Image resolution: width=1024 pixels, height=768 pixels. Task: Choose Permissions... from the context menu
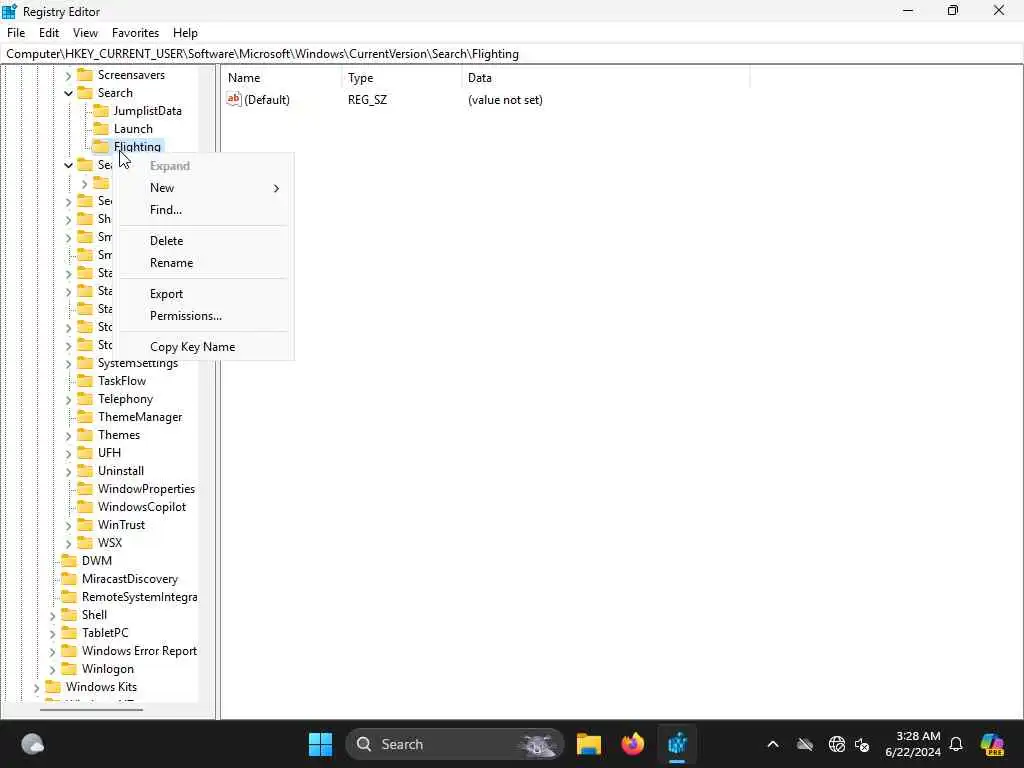204,315
